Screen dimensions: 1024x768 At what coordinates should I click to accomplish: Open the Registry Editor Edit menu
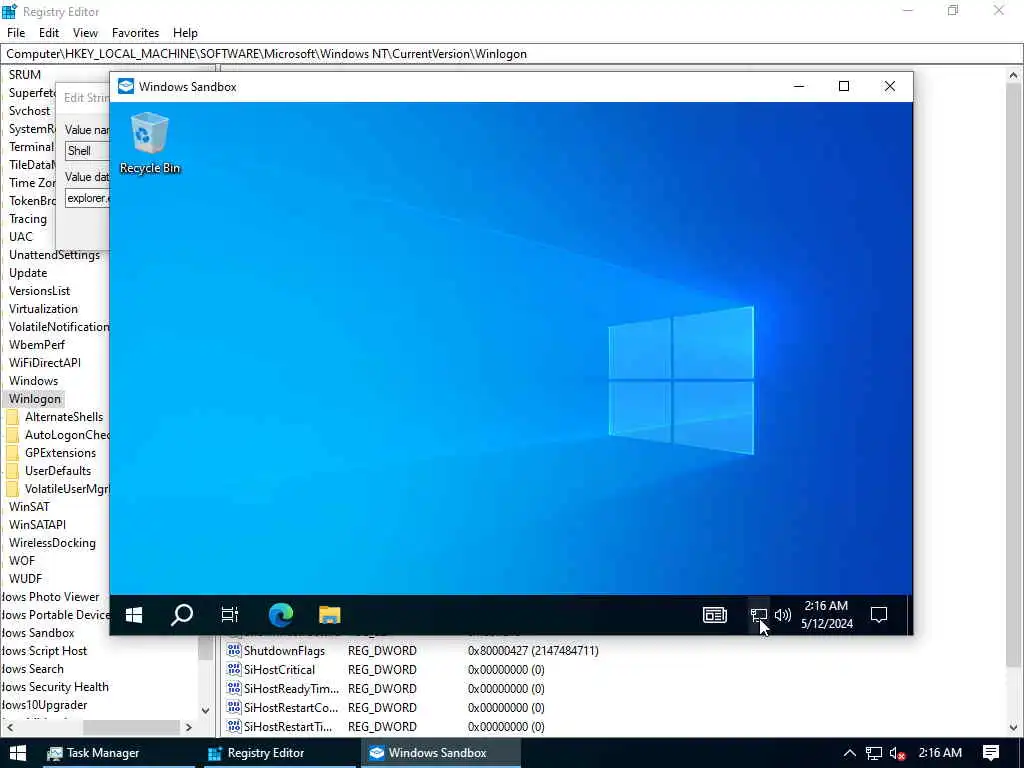tap(49, 33)
